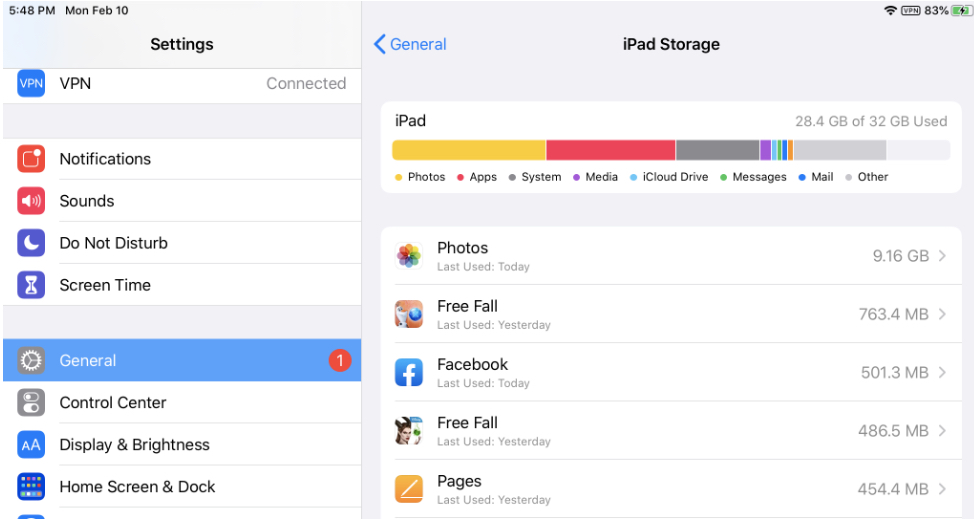Open the chevron for Free Fall 486.5 MB
The height and width of the screenshot is (519, 974).
click(942, 431)
